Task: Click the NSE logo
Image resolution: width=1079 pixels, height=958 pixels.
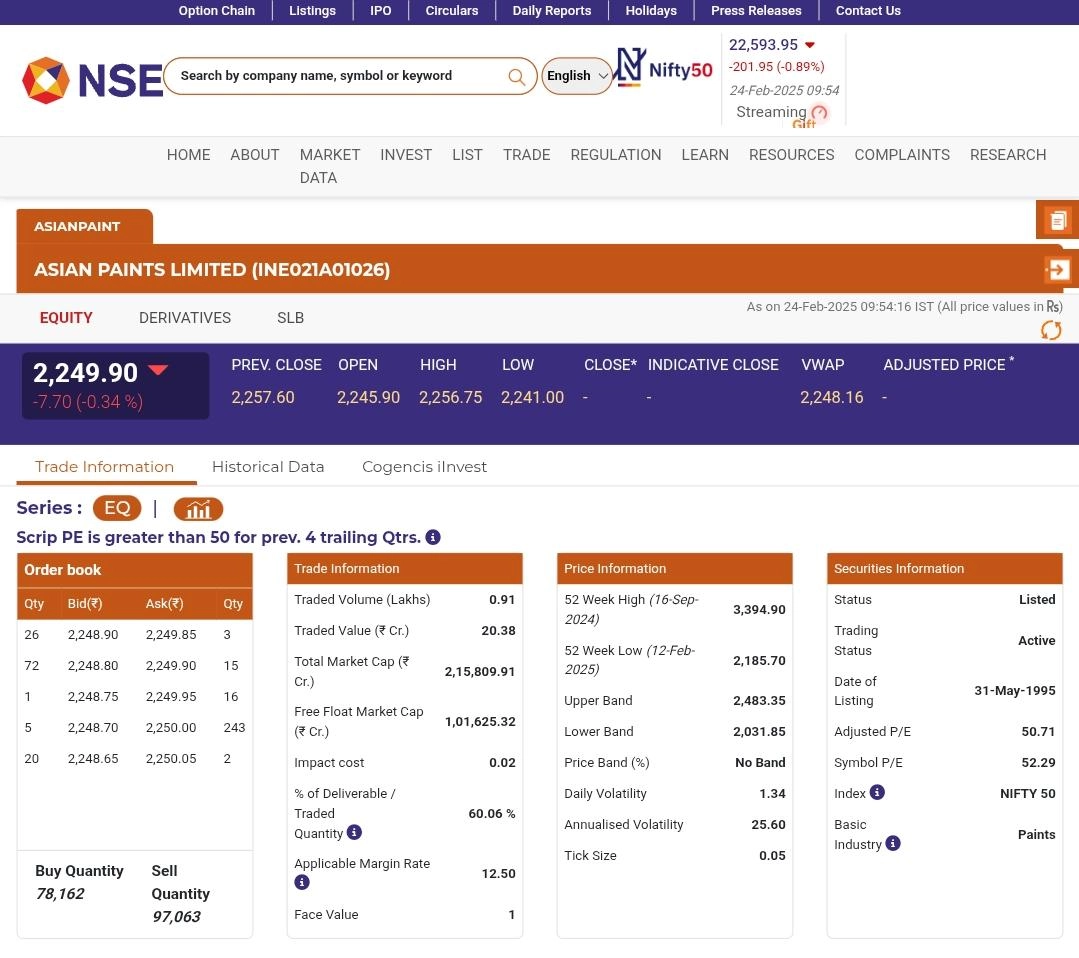Action: click(x=92, y=80)
